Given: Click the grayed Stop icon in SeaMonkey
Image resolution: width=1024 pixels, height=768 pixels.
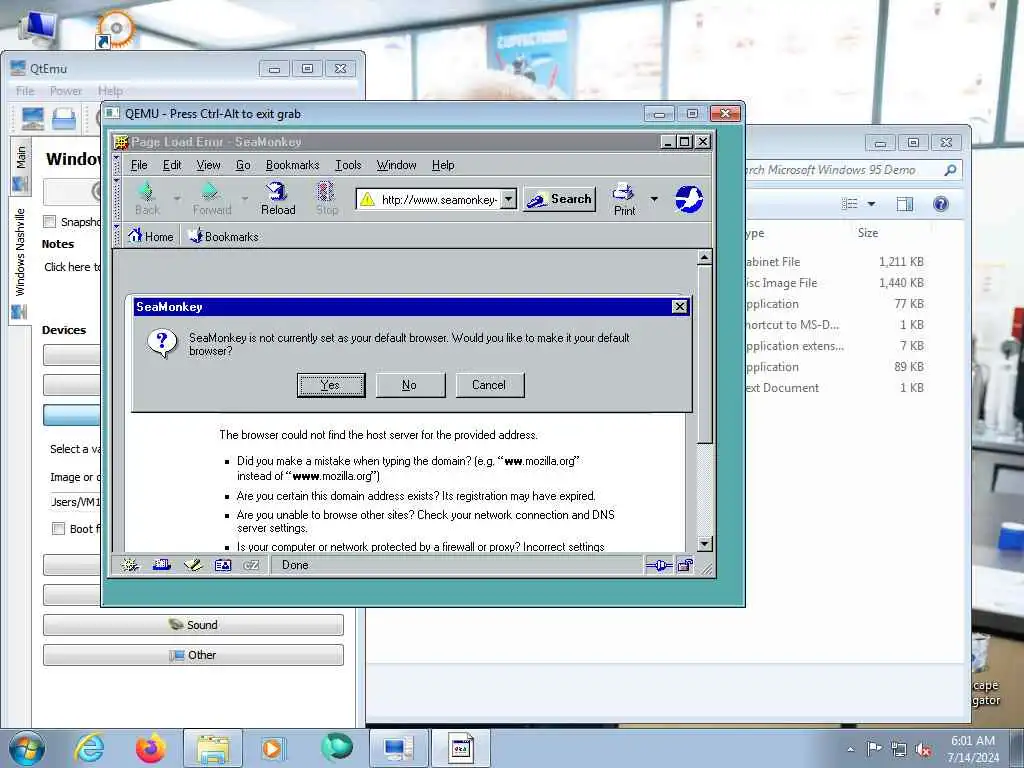Looking at the screenshot, I should coord(325,191).
